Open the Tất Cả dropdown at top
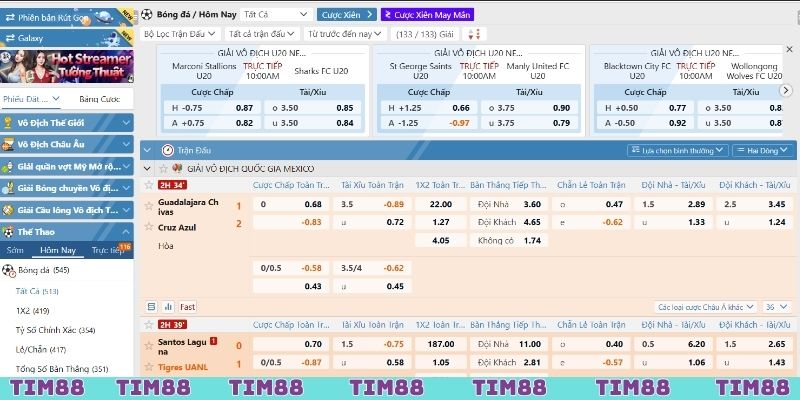Viewport: 800px width, 400px height. [x=276, y=16]
